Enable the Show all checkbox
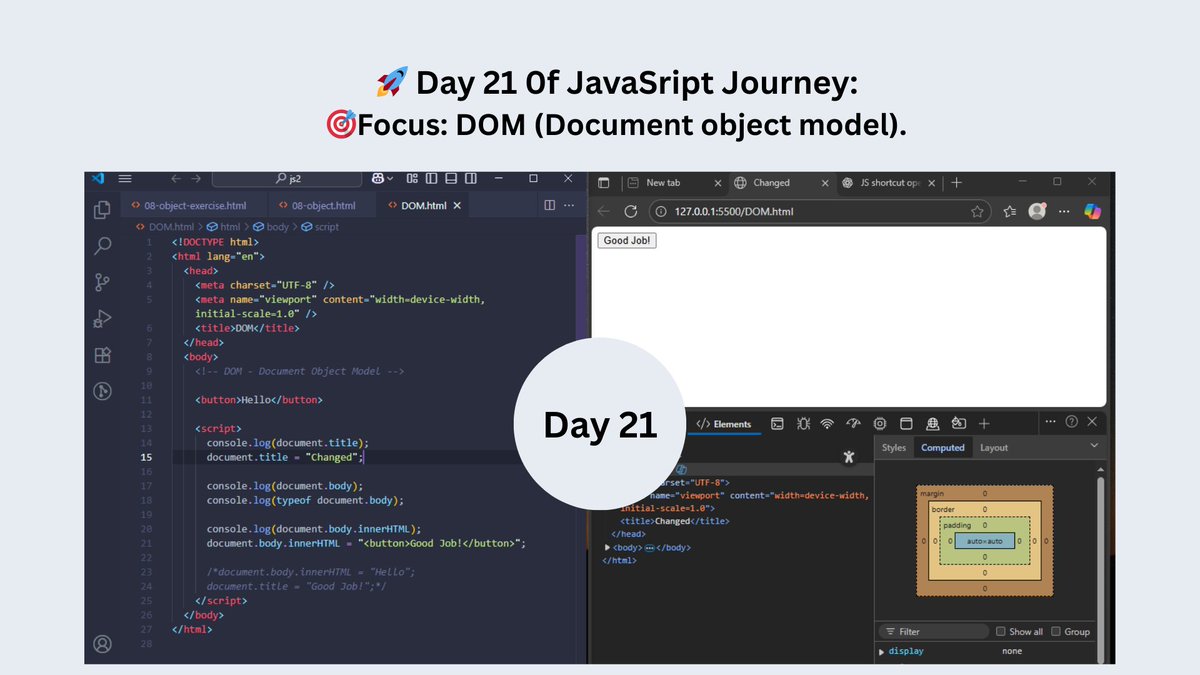The height and width of the screenshot is (675, 1200). coord(1001,632)
